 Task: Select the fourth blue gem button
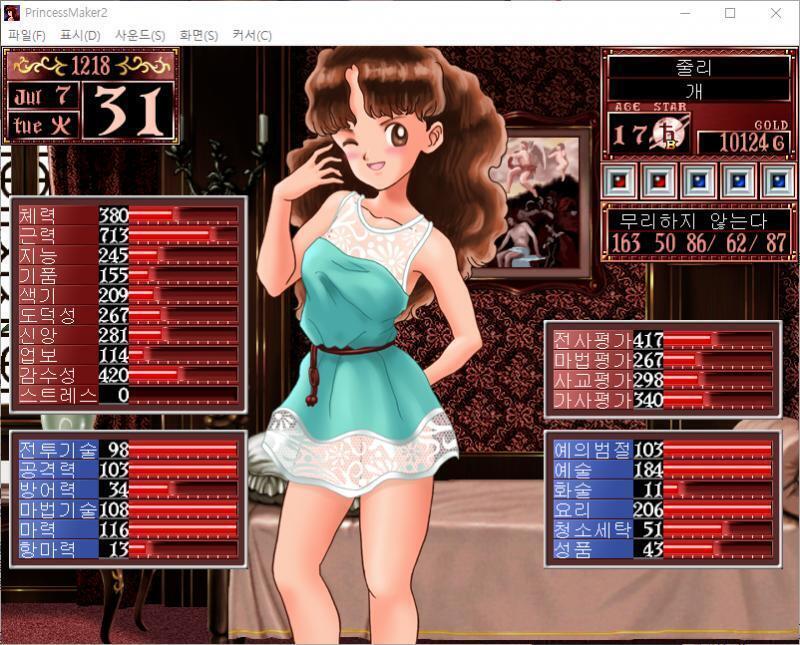[x=738, y=181]
